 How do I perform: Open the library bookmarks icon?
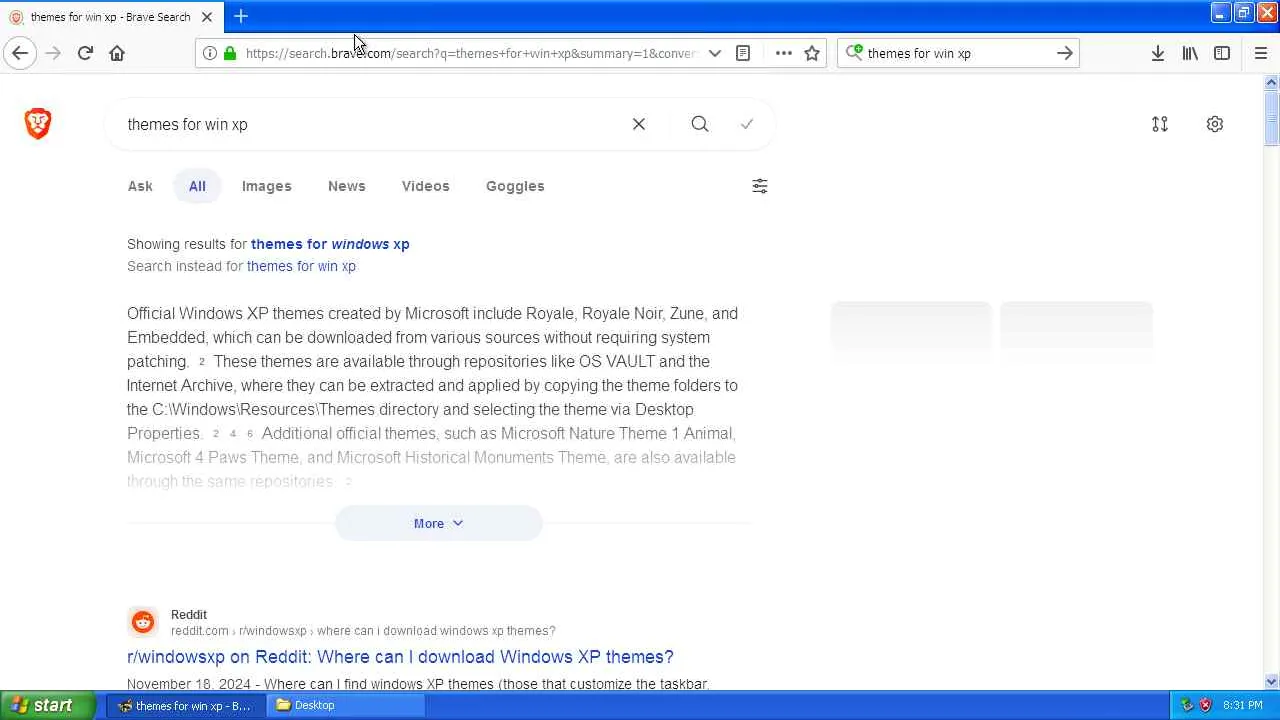click(x=1190, y=53)
